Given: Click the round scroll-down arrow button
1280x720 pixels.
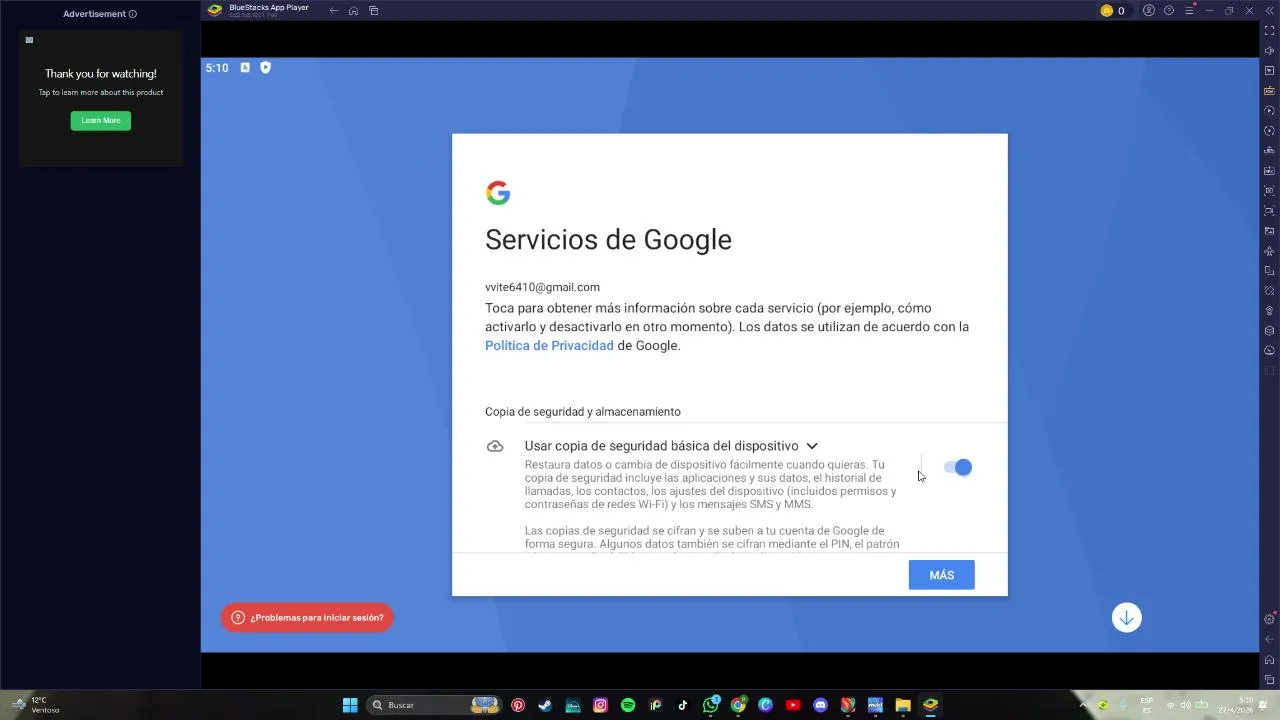Looking at the screenshot, I should pos(1126,618).
